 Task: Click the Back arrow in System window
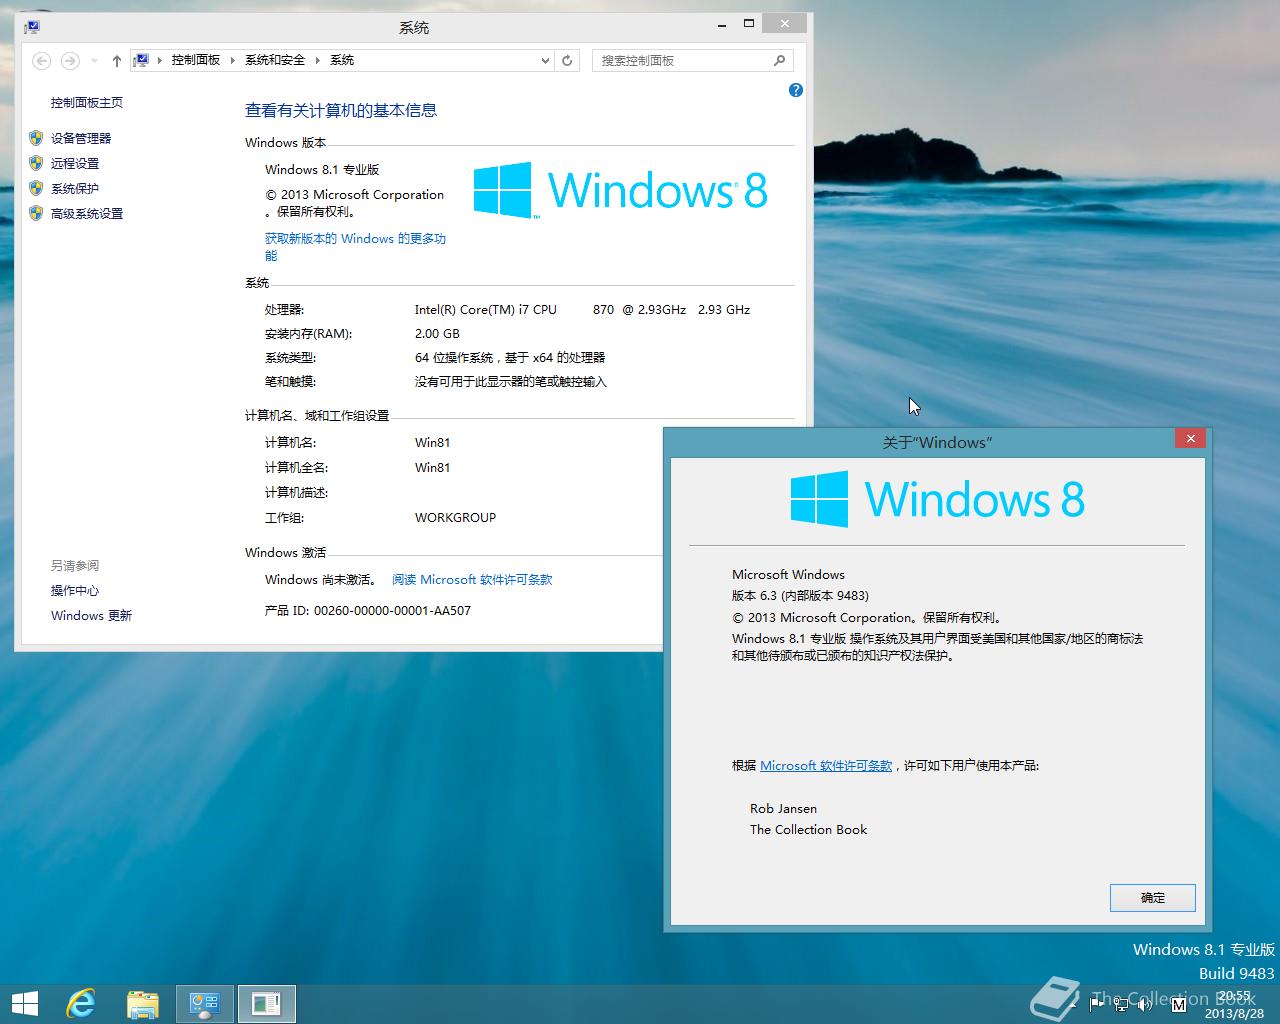point(41,60)
